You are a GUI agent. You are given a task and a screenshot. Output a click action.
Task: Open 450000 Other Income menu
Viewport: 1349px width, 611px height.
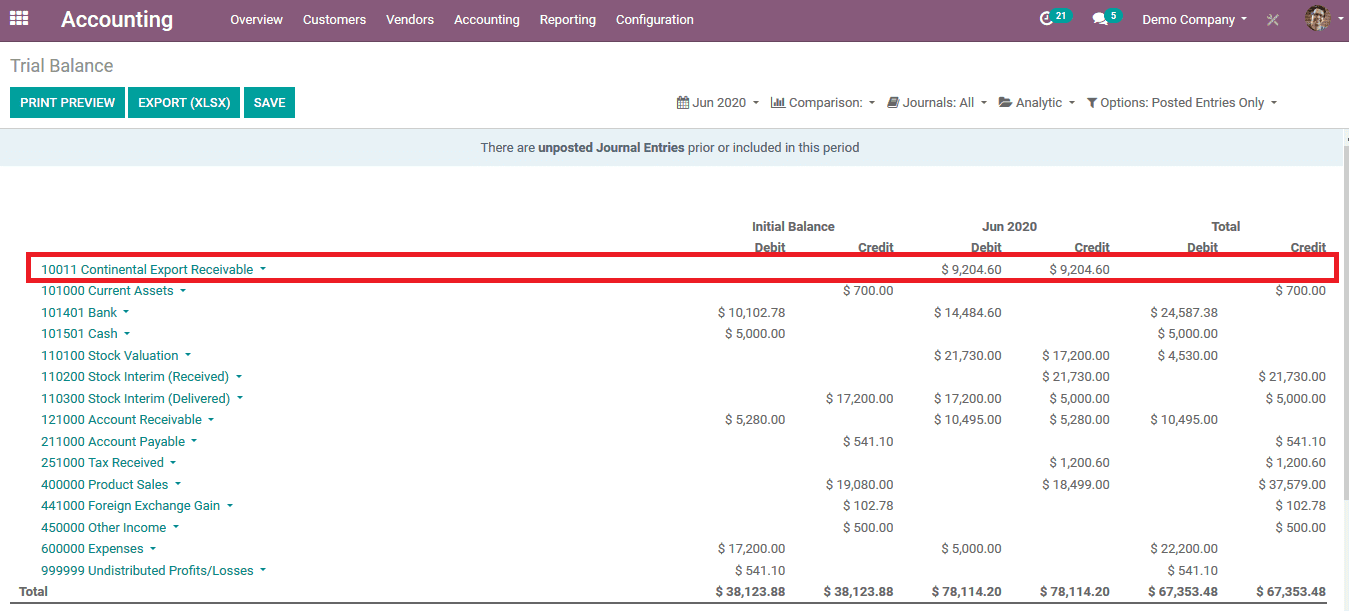tap(109, 528)
